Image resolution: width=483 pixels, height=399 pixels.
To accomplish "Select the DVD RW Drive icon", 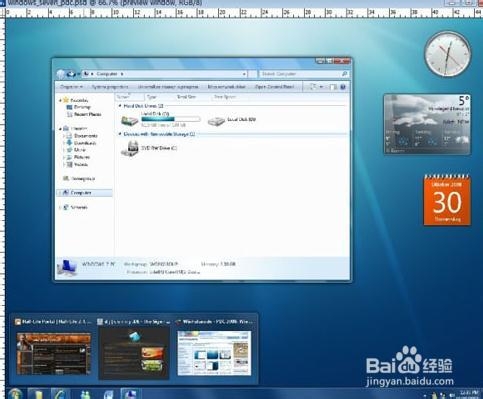I will click(x=129, y=148).
